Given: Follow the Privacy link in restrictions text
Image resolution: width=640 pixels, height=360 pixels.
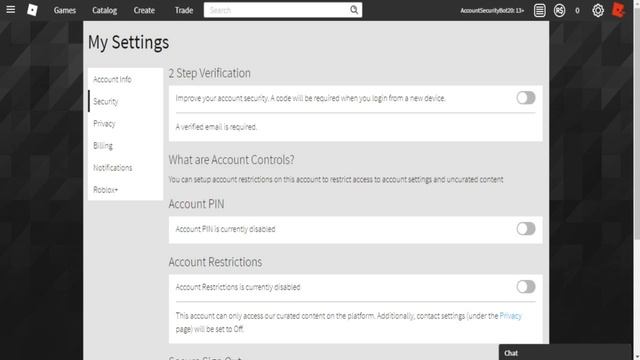Looking at the screenshot, I should click(510, 316).
